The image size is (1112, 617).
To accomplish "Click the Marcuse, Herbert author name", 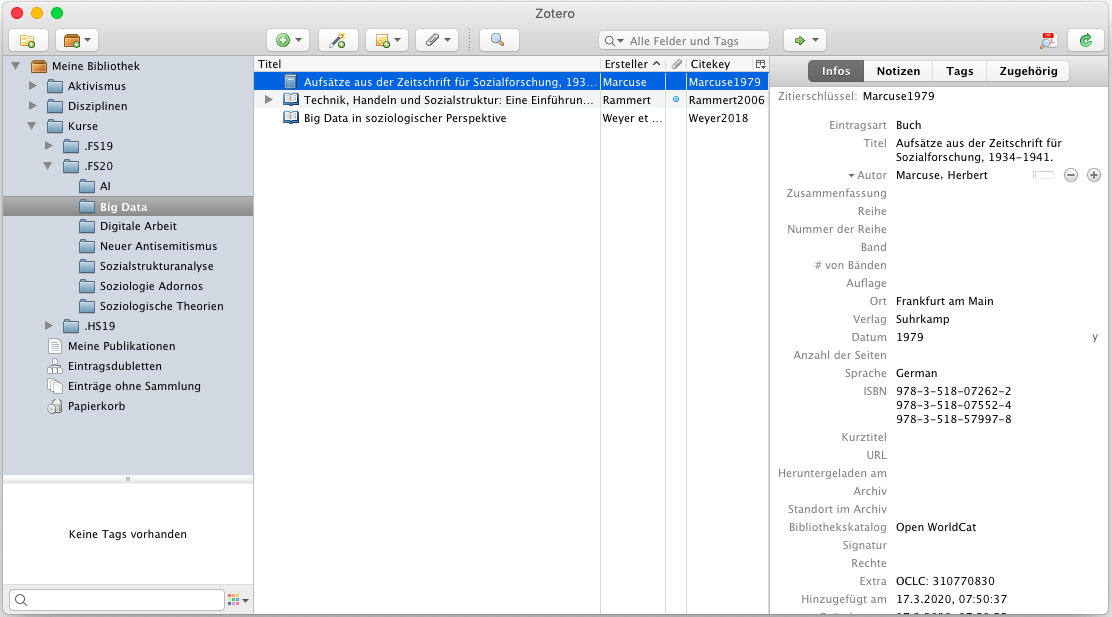I will [942, 175].
